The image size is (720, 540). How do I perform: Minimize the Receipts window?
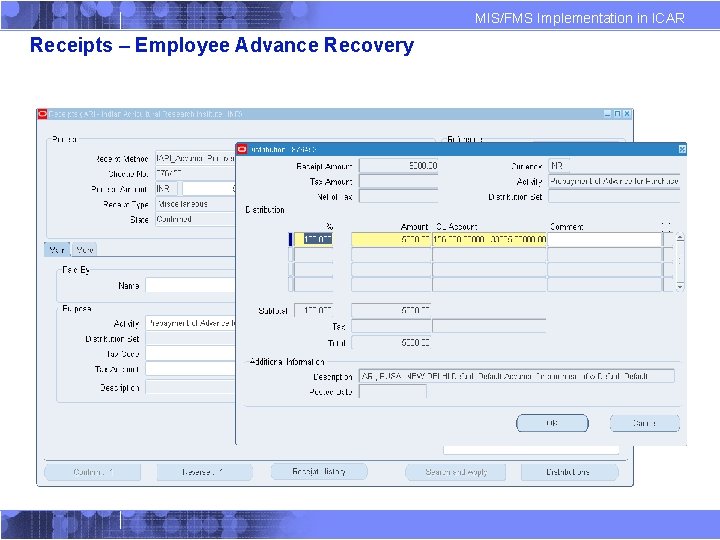tap(608, 113)
